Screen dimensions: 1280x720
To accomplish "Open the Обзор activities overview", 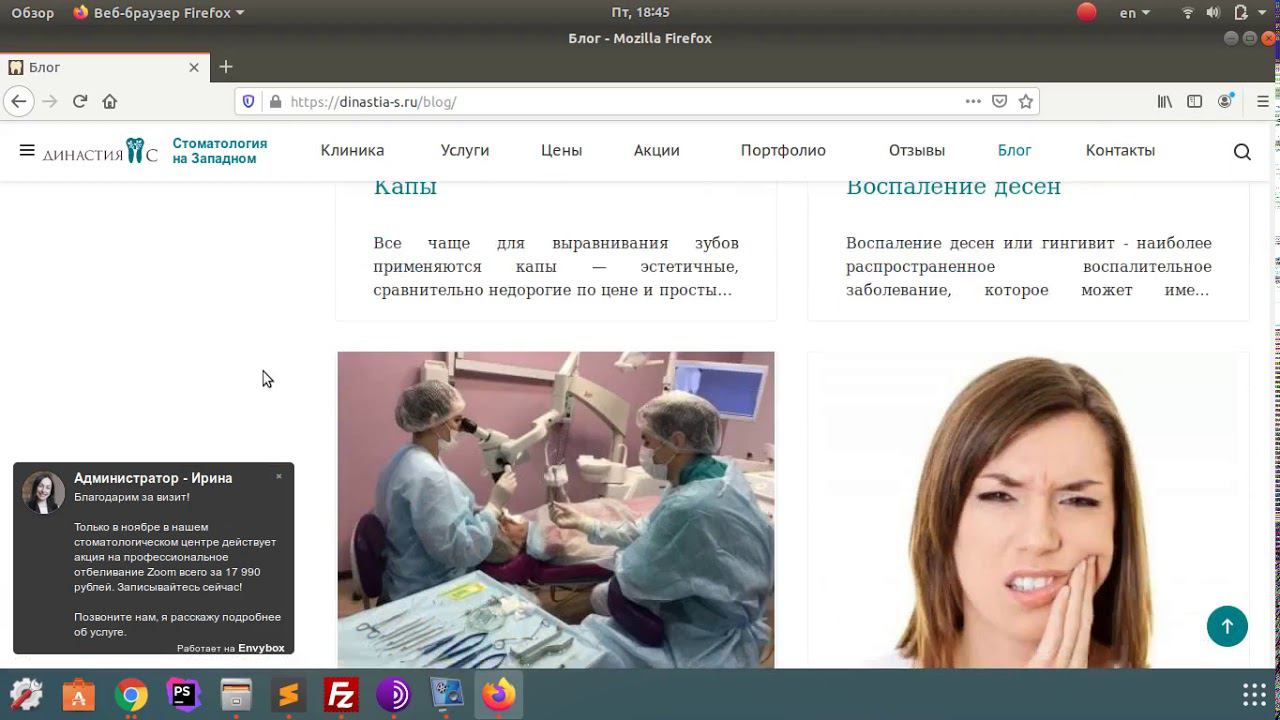I will pos(32,12).
